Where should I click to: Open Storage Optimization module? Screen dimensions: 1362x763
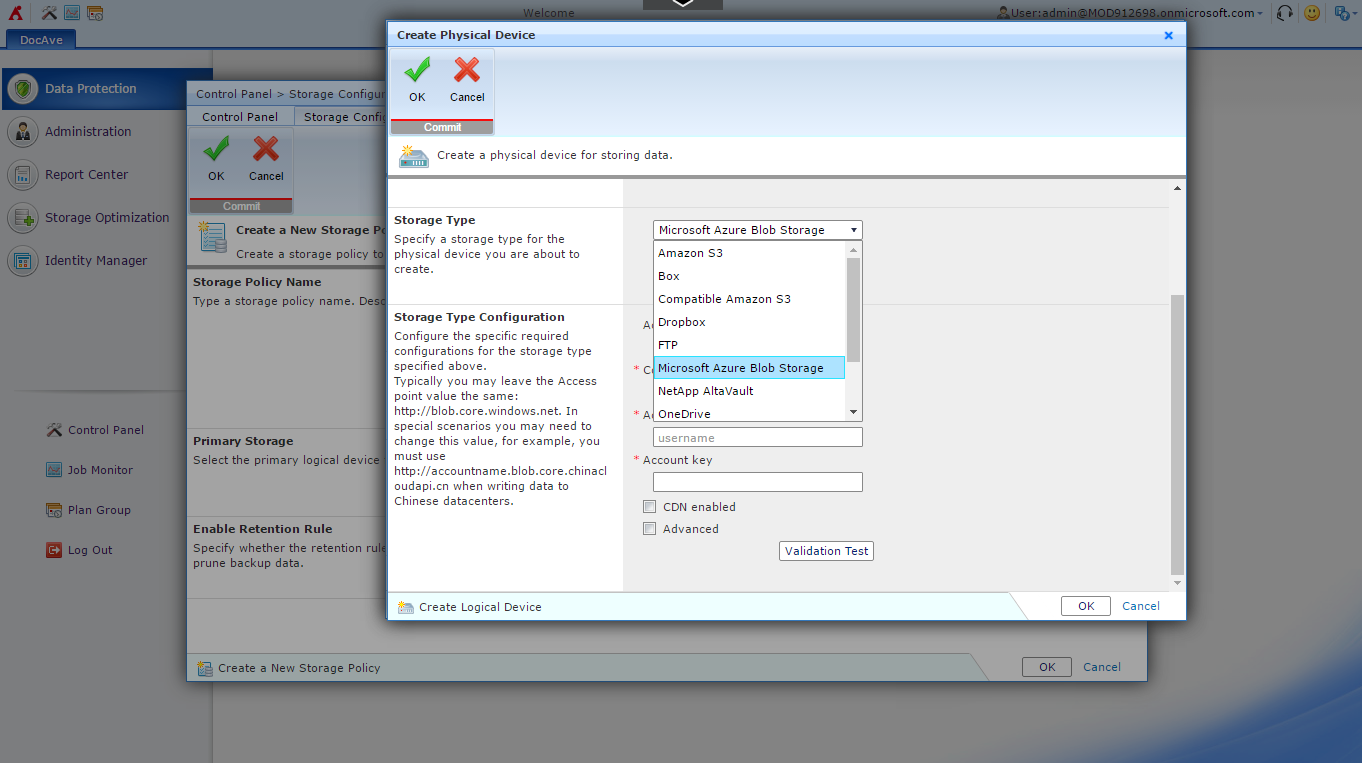(x=106, y=218)
